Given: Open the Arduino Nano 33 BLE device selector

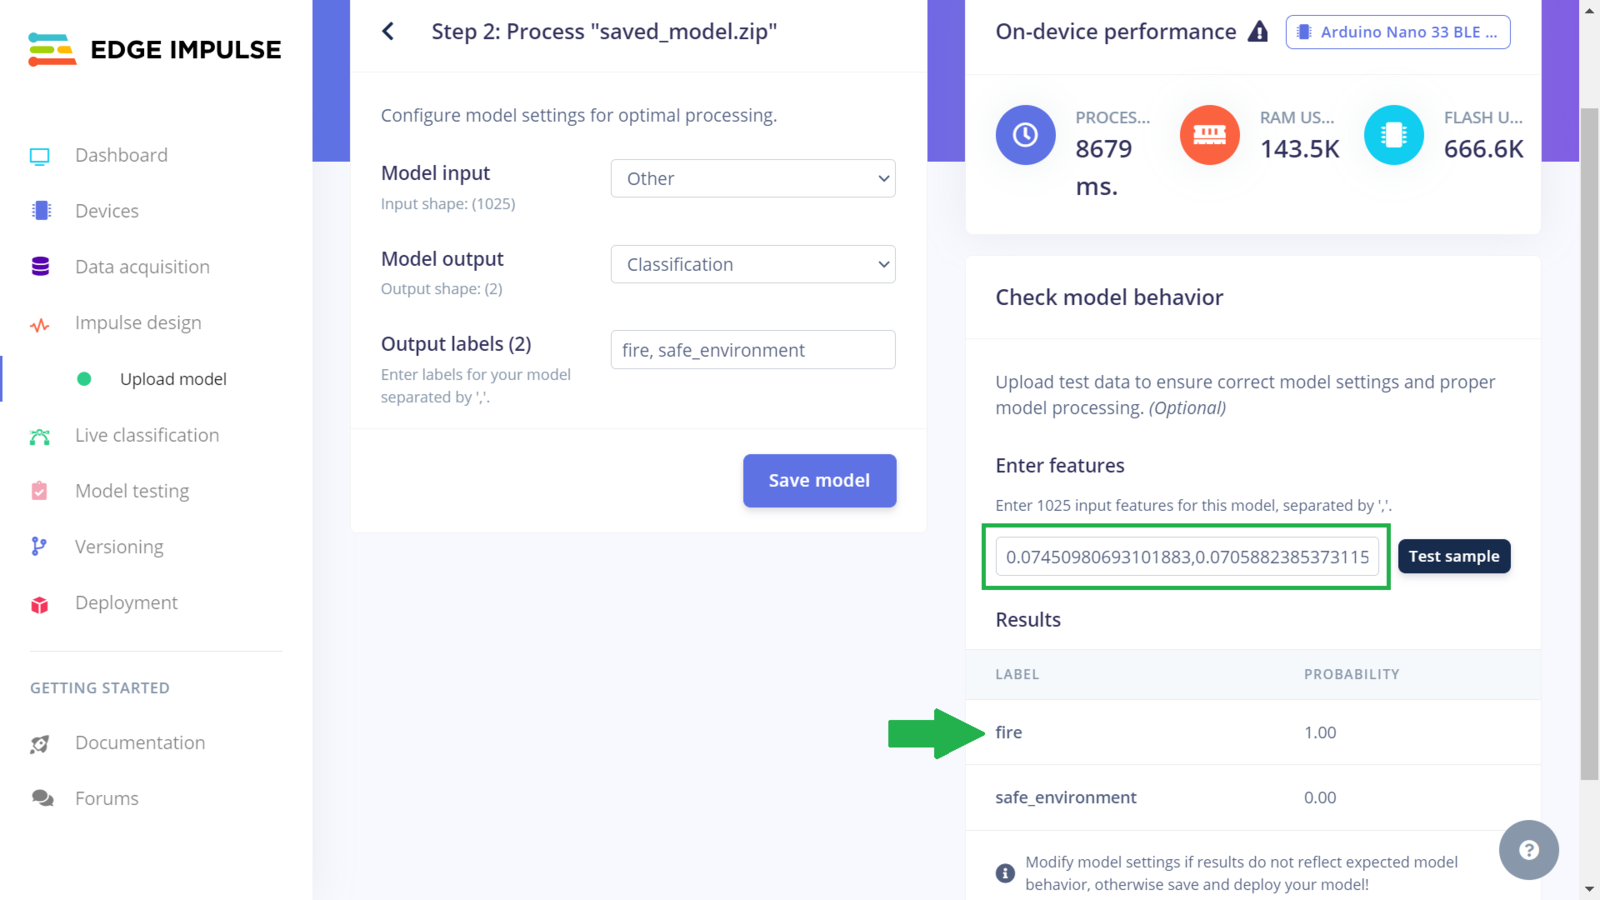Looking at the screenshot, I should 1398,32.
